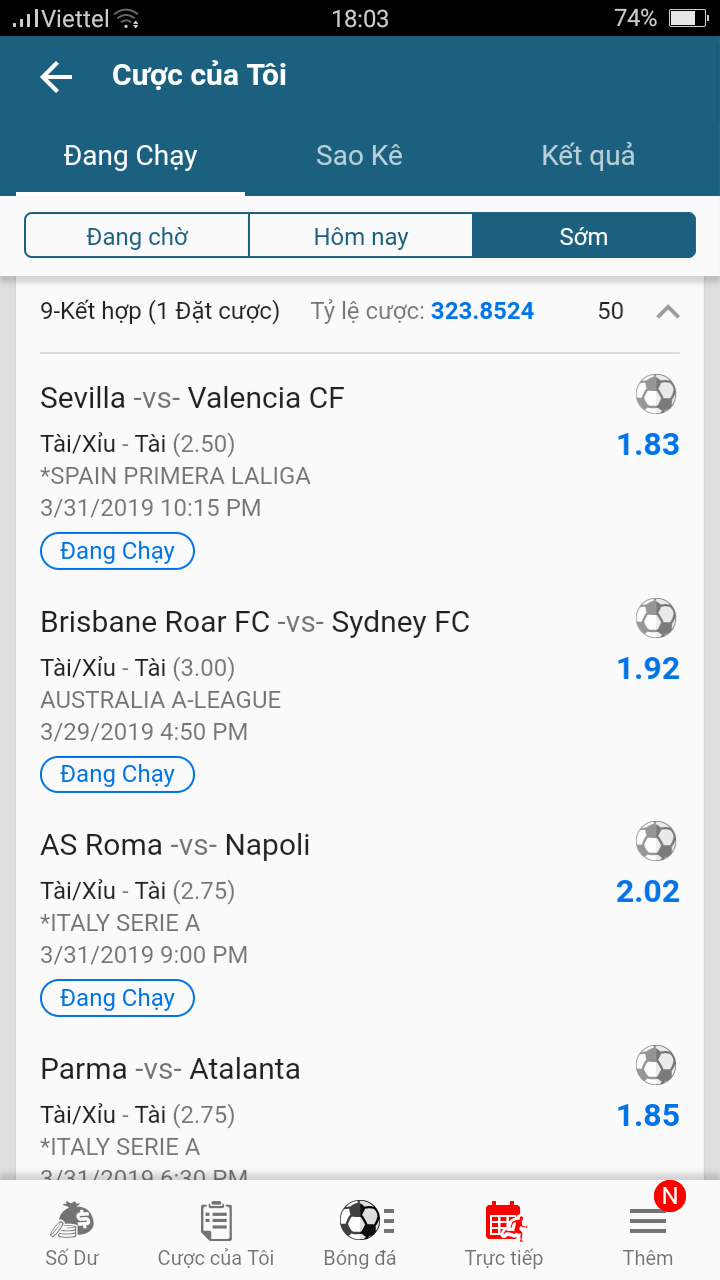
Task: Select the Đang chờ filter
Action: 137,237
